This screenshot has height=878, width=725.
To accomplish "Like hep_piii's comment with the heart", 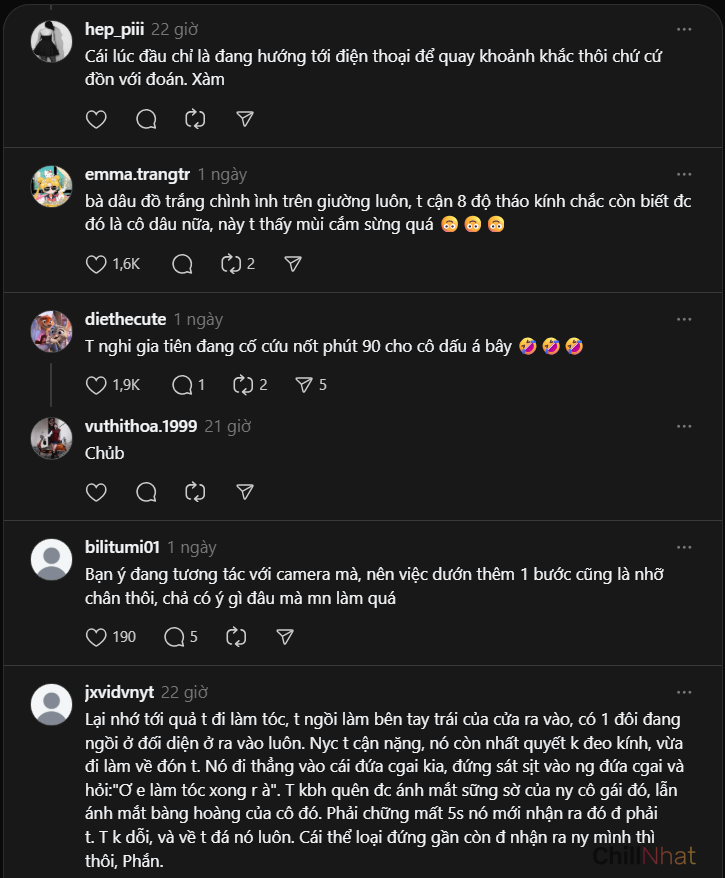I will coord(96,119).
